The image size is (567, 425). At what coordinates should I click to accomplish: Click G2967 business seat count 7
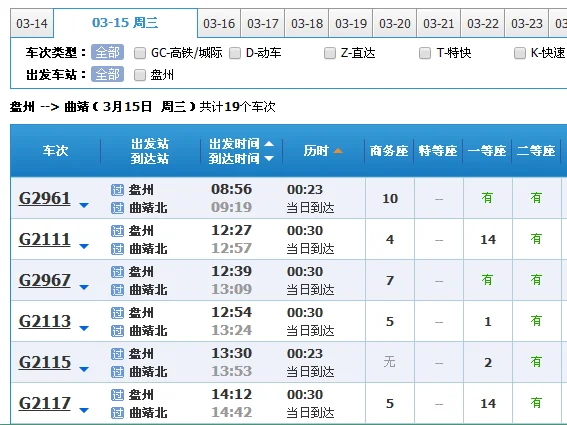click(390, 280)
